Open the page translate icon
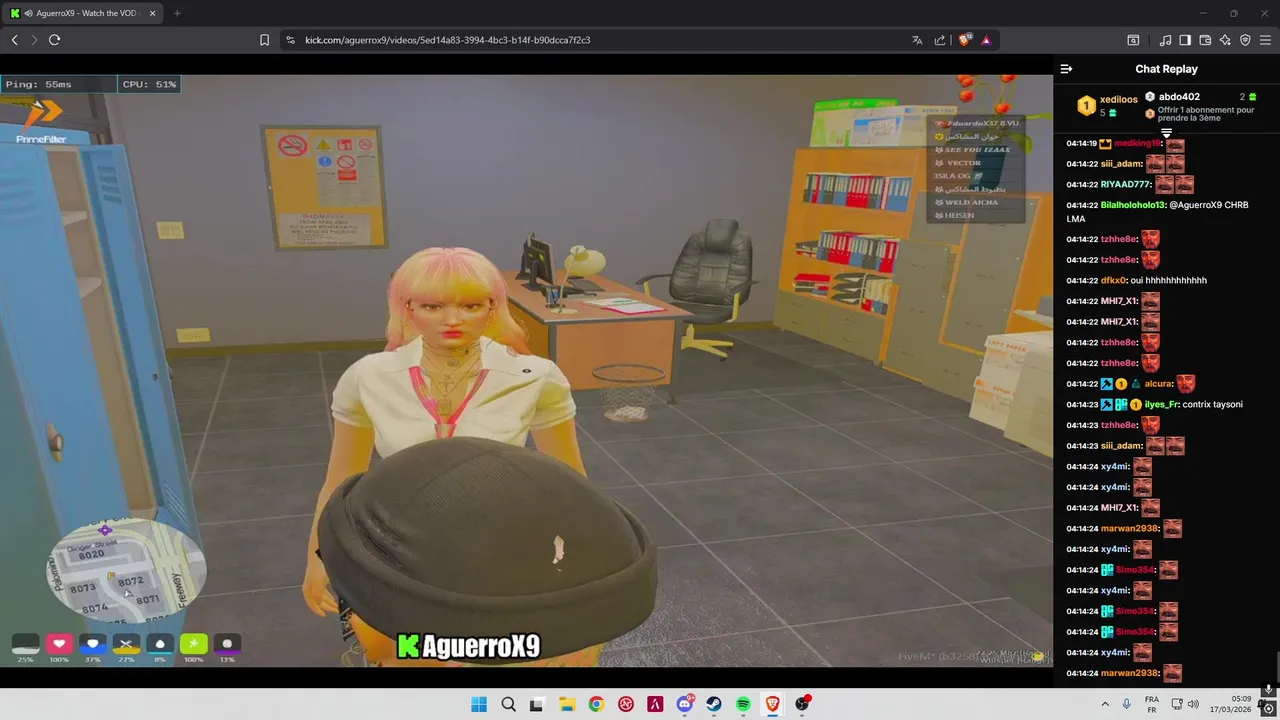 click(917, 40)
